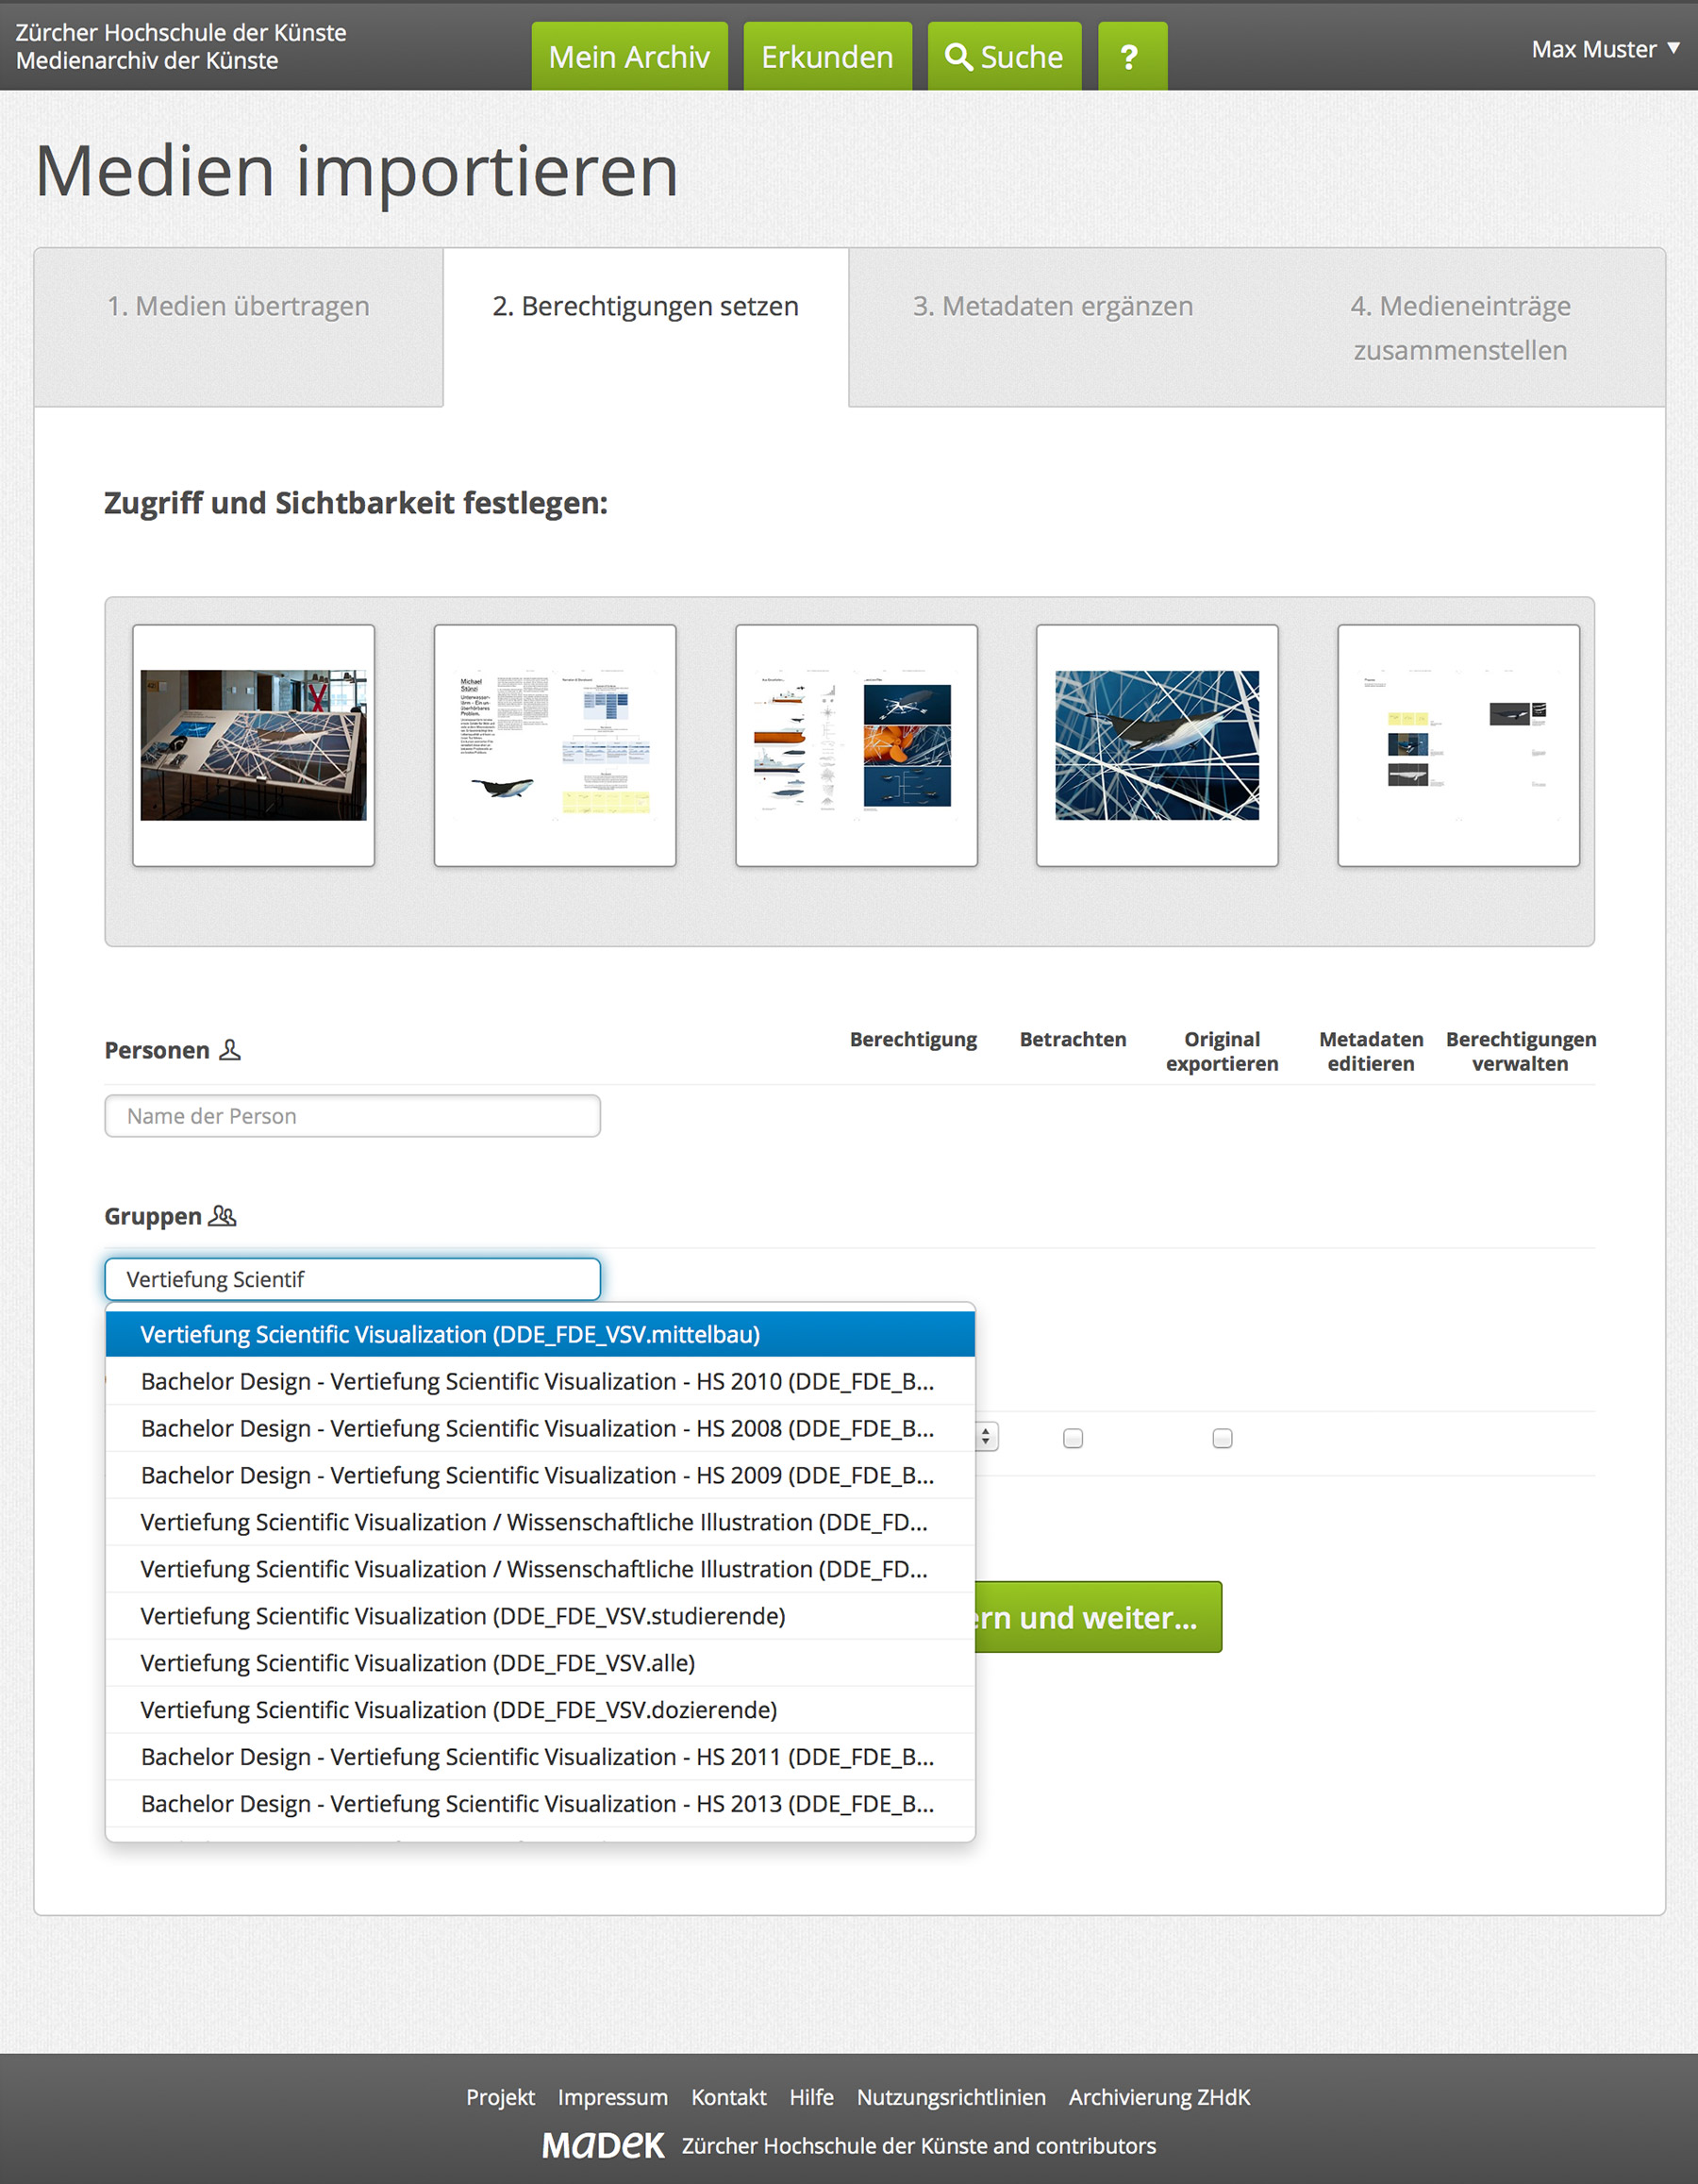
Task: Select thumbnail with ships and orange diver
Action: coord(856,745)
